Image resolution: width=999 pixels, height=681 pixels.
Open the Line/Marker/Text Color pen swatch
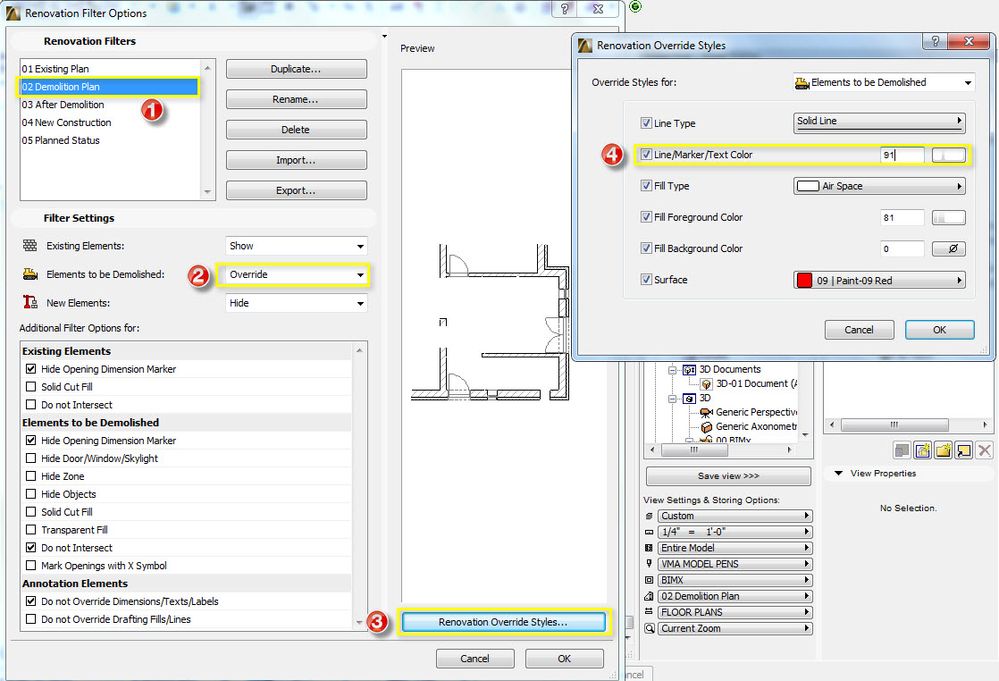click(949, 155)
